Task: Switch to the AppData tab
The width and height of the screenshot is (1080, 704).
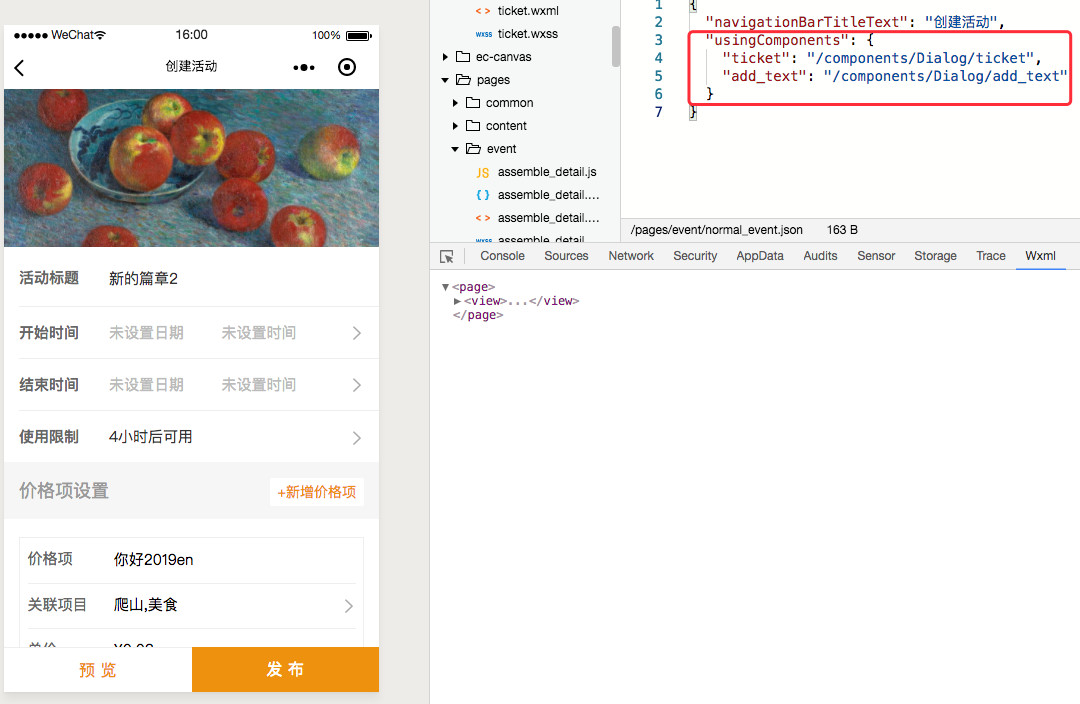Action: (x=760, y=256)
